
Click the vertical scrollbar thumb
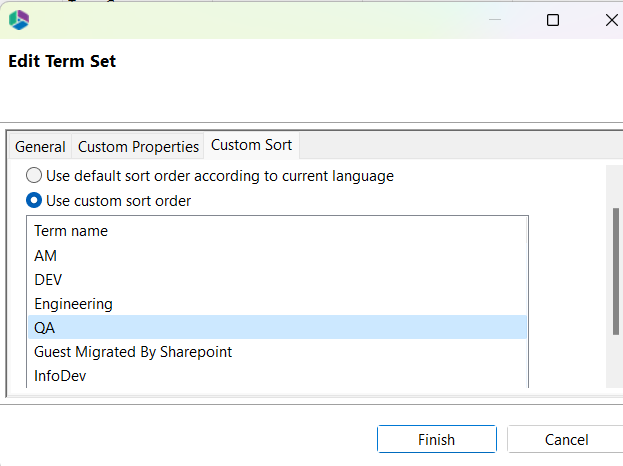point(615,270)
